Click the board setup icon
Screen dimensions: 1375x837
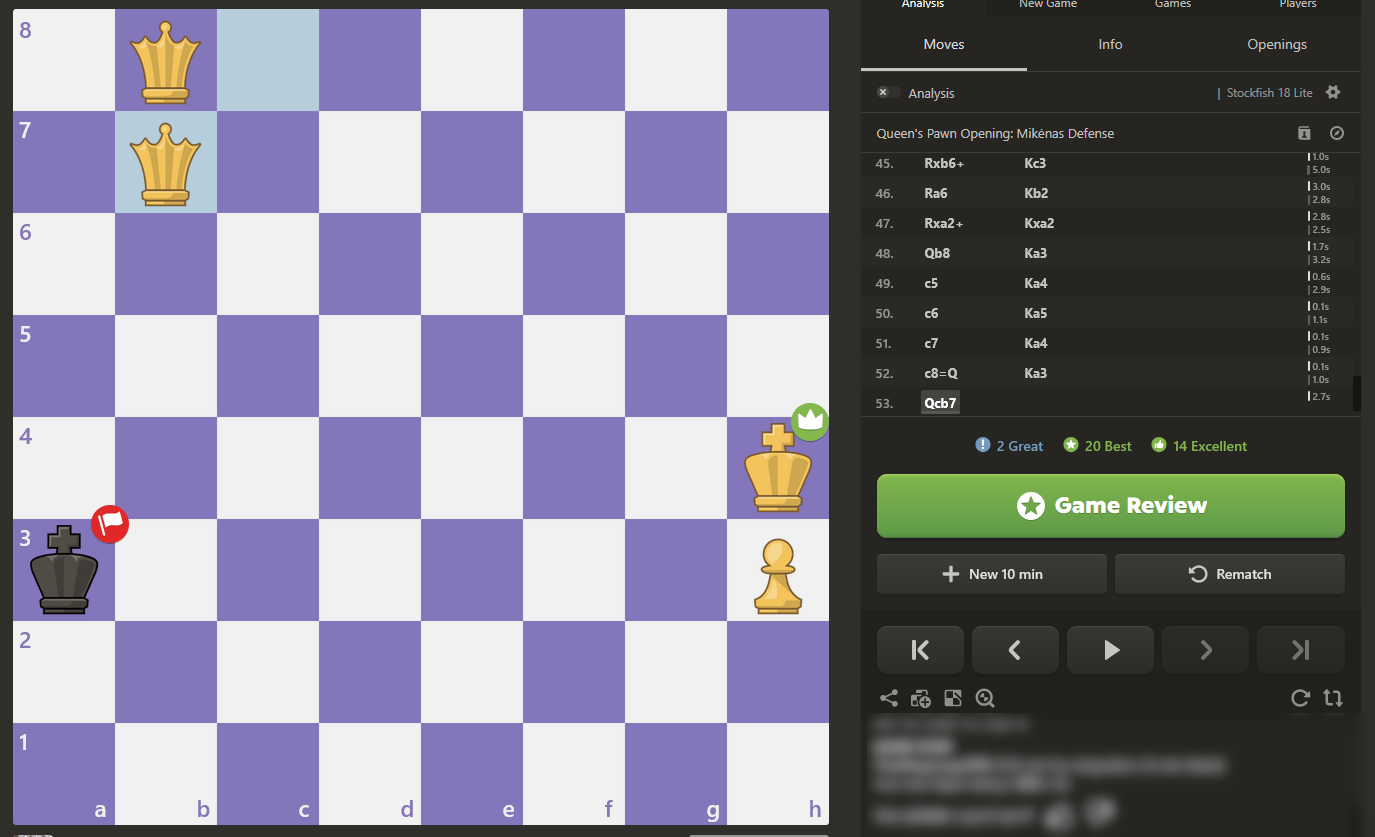(953, 698)
